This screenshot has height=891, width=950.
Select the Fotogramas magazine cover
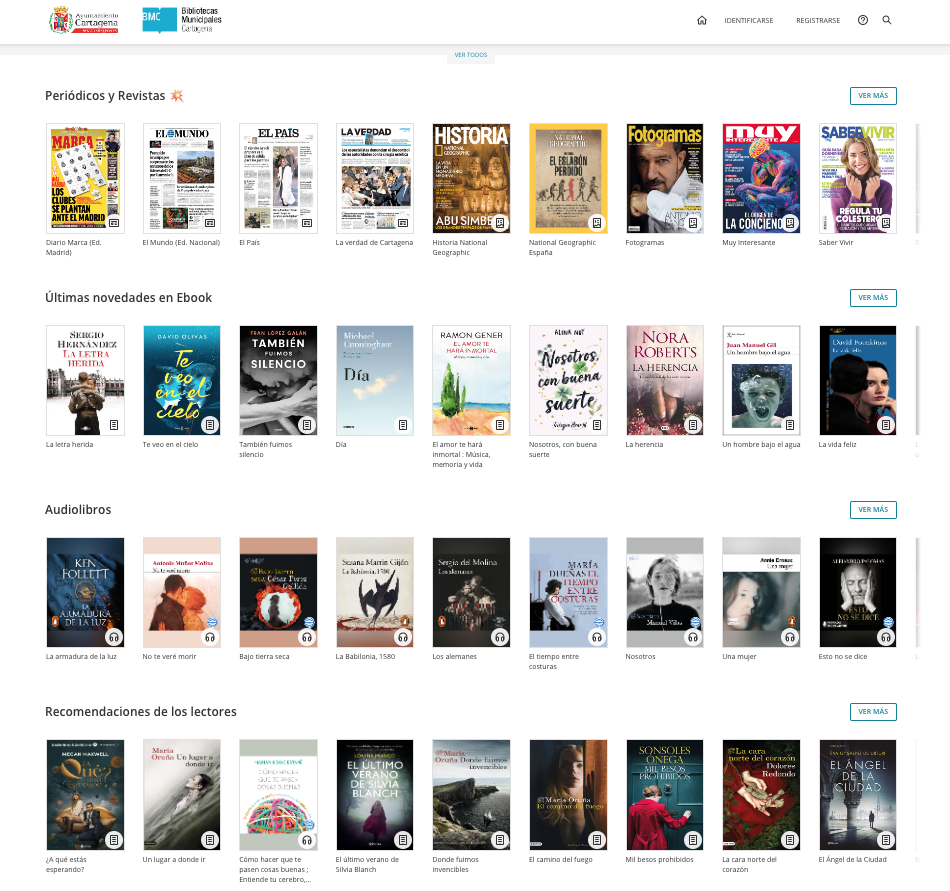click(x=665, y=178)
